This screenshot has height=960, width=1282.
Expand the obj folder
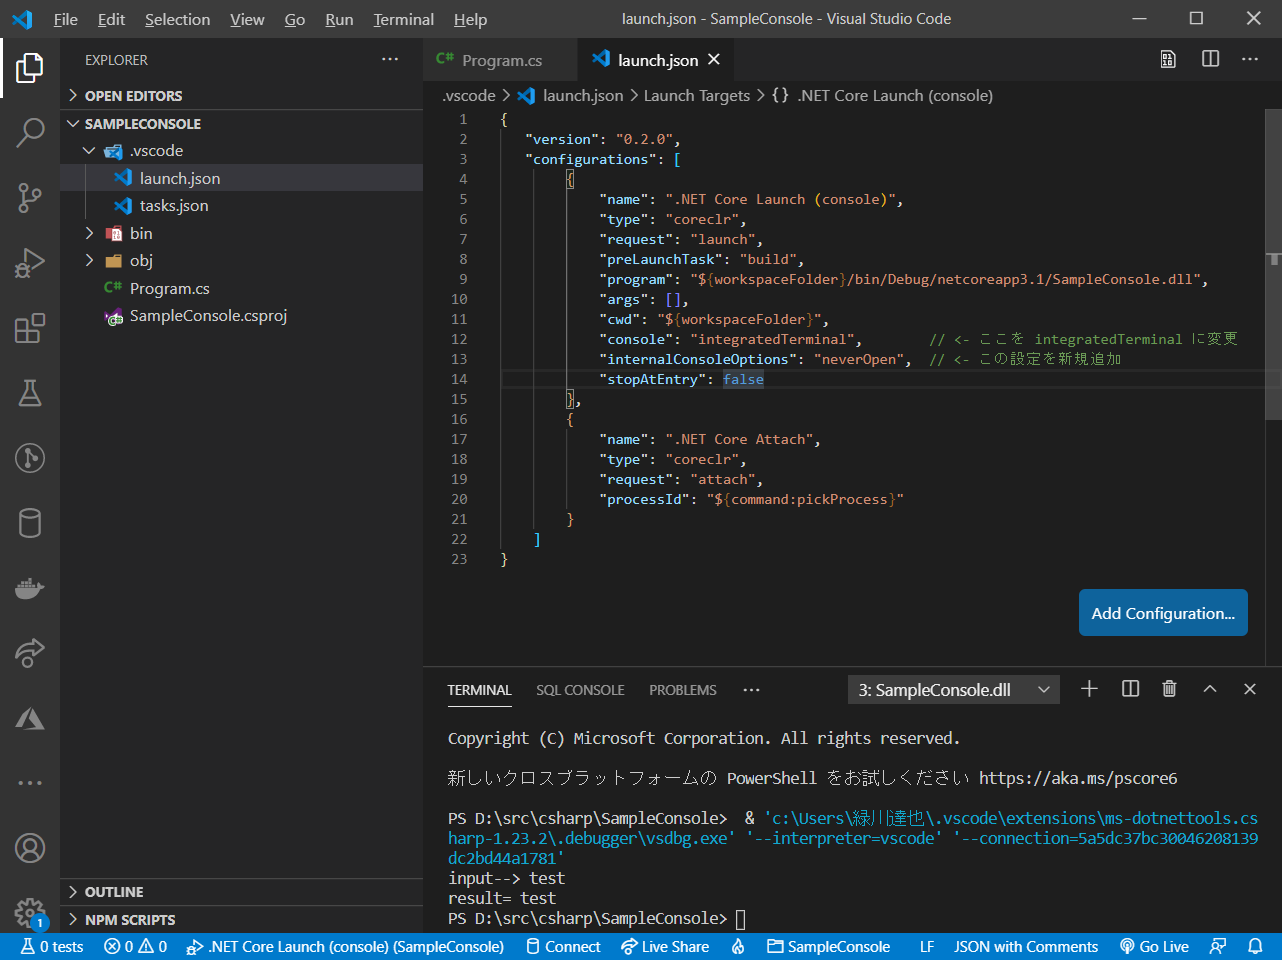coord(241,261)
